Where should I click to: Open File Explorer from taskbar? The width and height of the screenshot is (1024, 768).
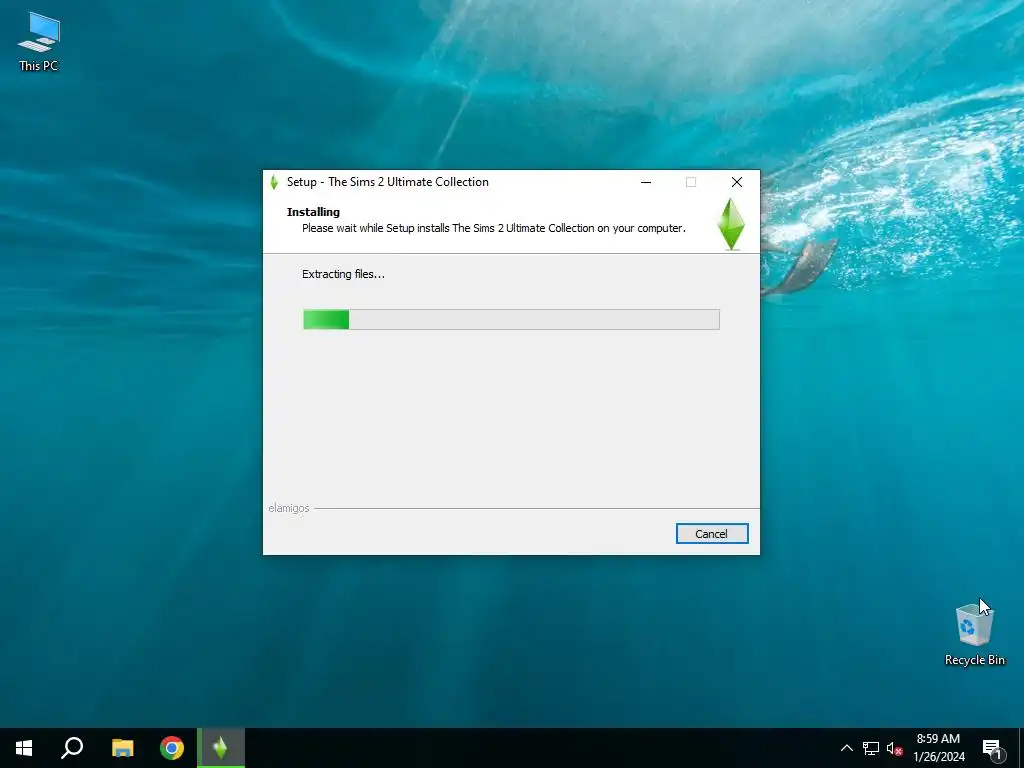[x=122, y=748]
